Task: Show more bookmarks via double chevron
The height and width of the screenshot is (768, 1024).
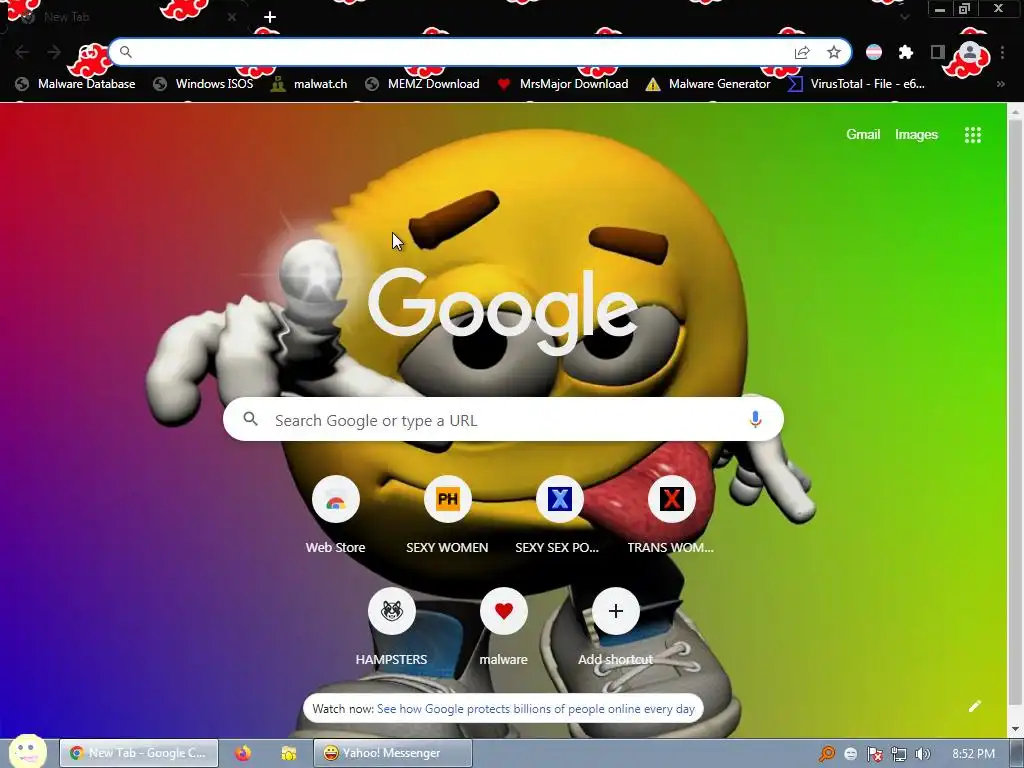Action: pyautogui.click(x=1000, y=84)
